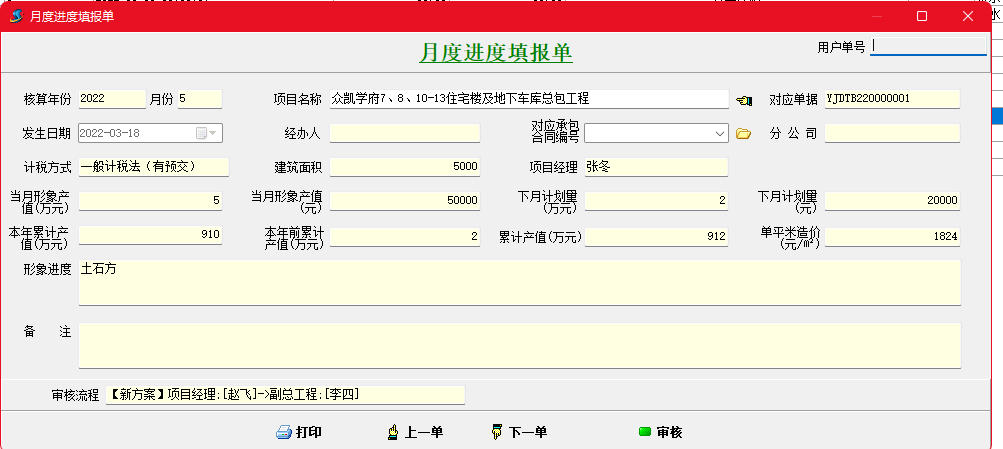Focus the 分公司 input field
Screen dimensions: 1003x449
coord(892,133)
